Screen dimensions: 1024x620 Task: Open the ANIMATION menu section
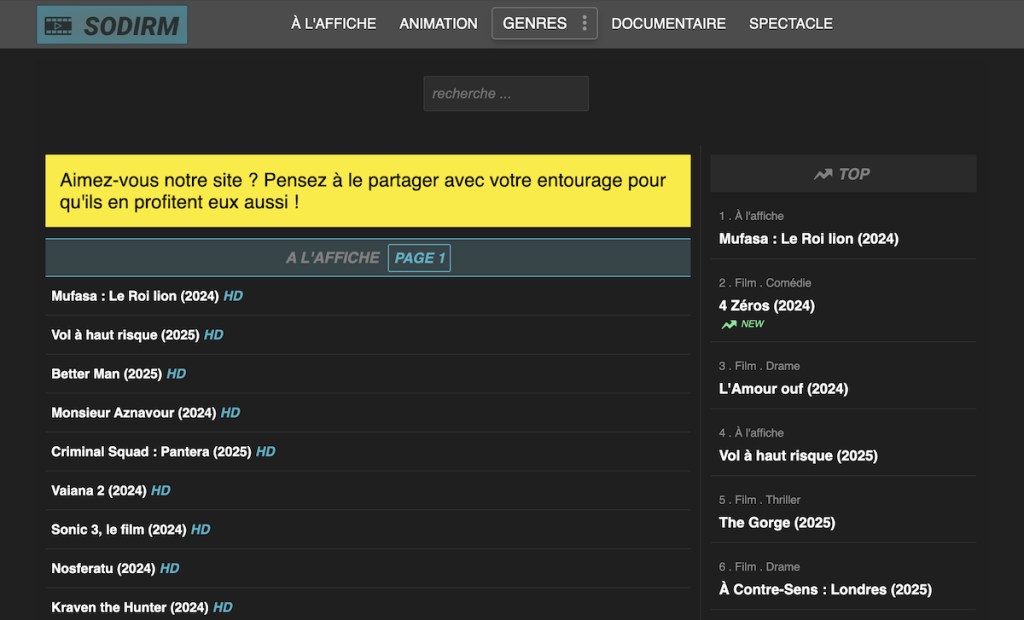pyautogui.click(x=438, y=23)
